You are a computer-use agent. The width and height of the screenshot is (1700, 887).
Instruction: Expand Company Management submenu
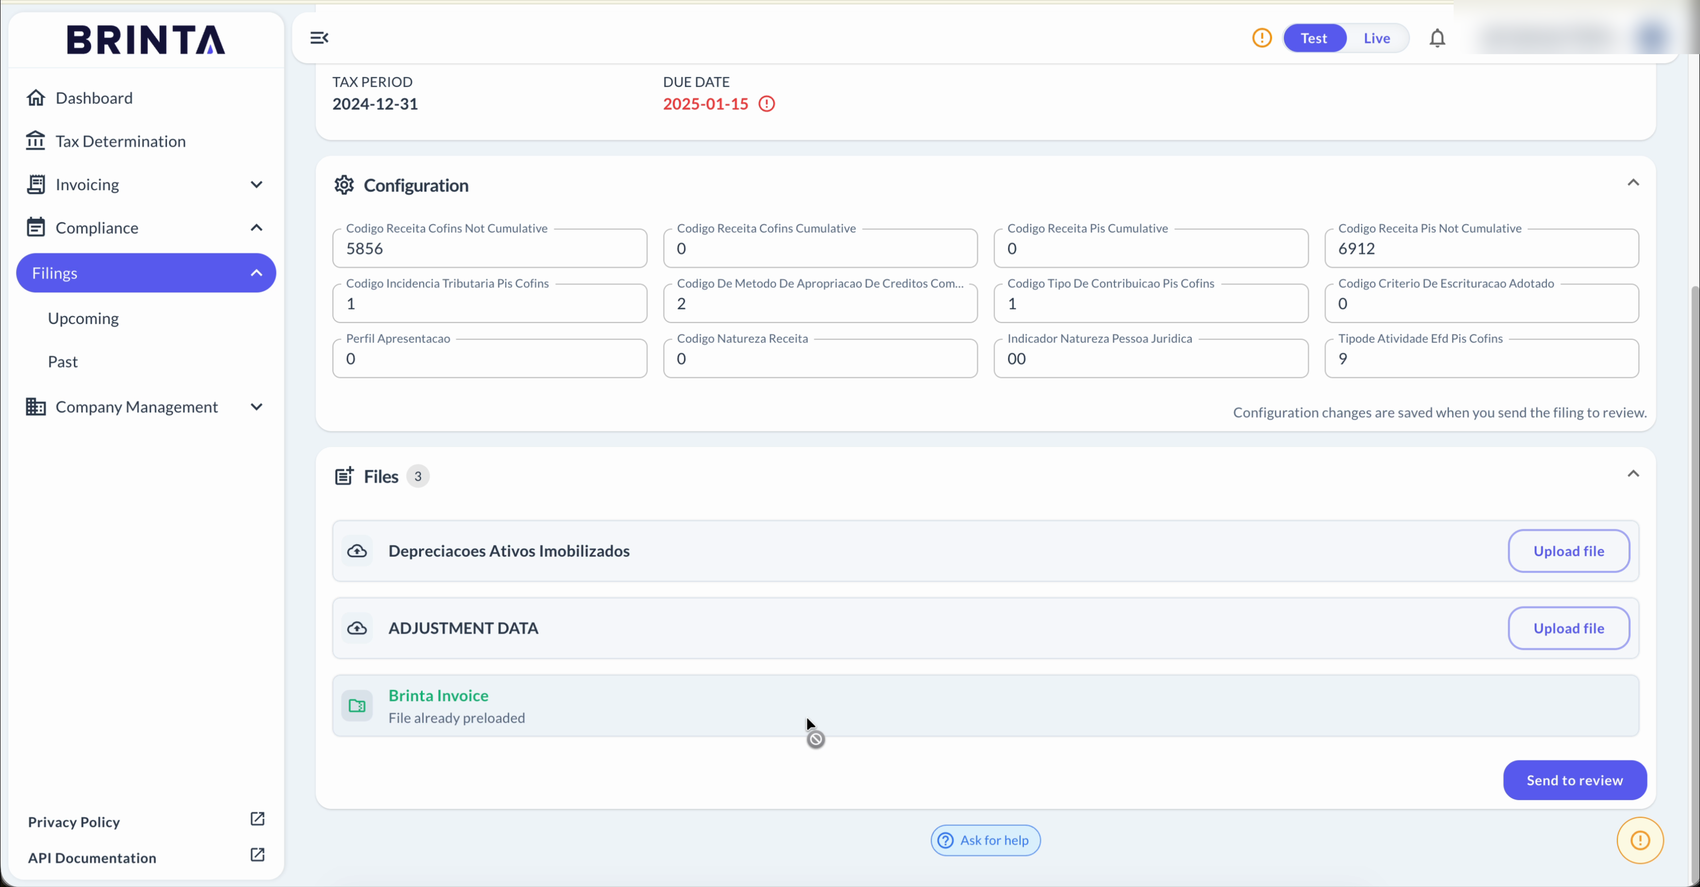[x=257, y=407]
